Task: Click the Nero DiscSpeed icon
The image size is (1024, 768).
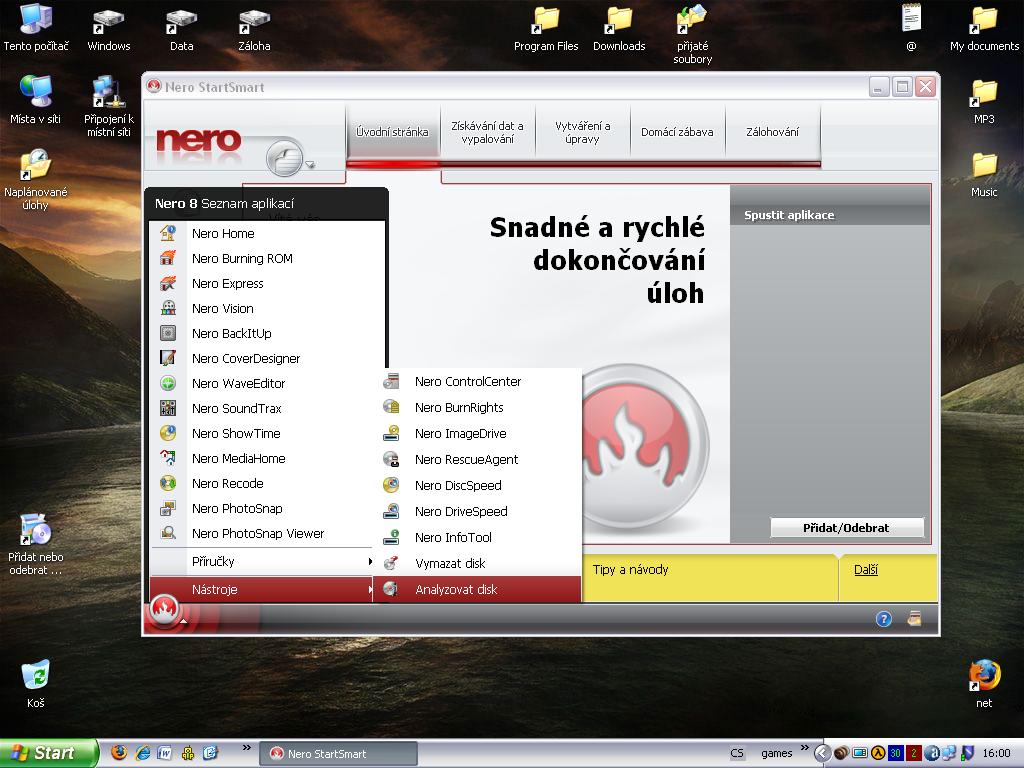Action: click(391, 485)
